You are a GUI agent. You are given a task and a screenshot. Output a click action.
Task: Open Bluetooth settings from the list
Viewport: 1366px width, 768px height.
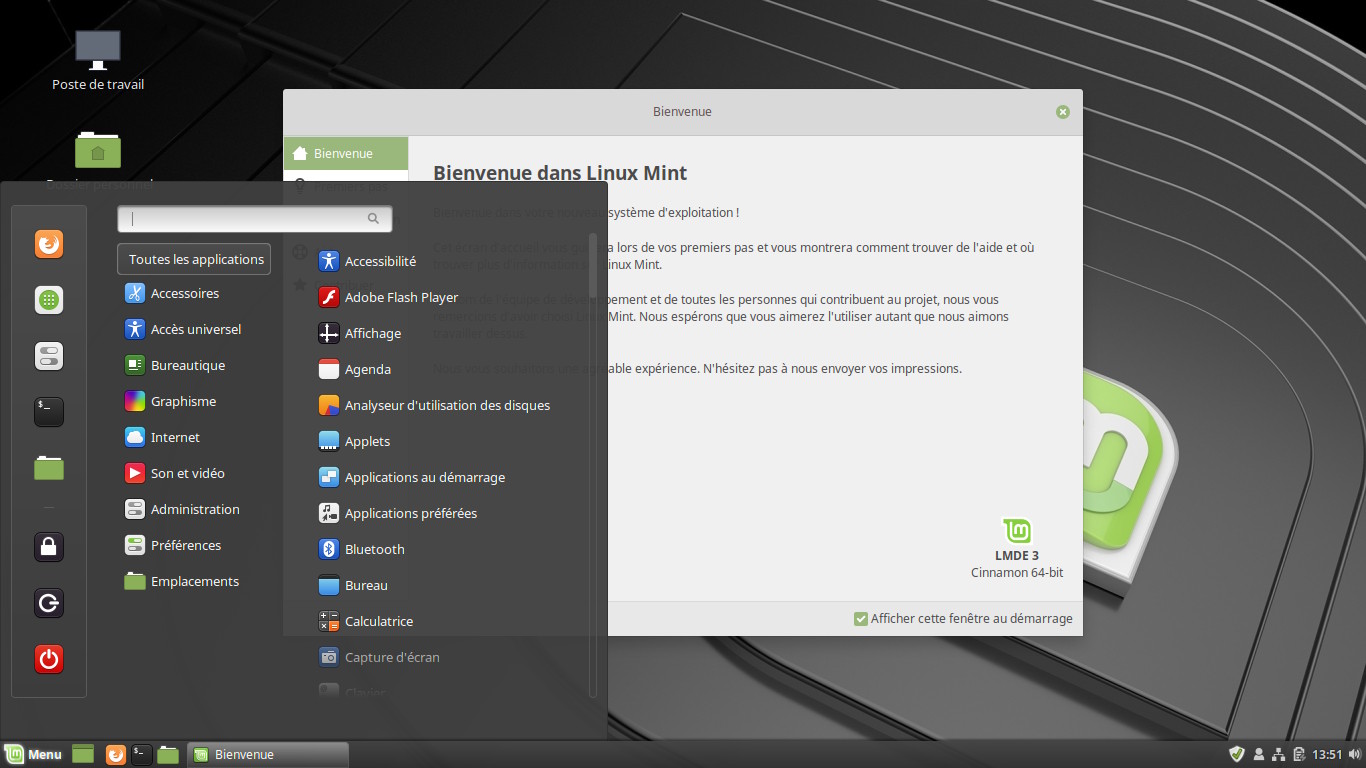[x=374, y=549]
